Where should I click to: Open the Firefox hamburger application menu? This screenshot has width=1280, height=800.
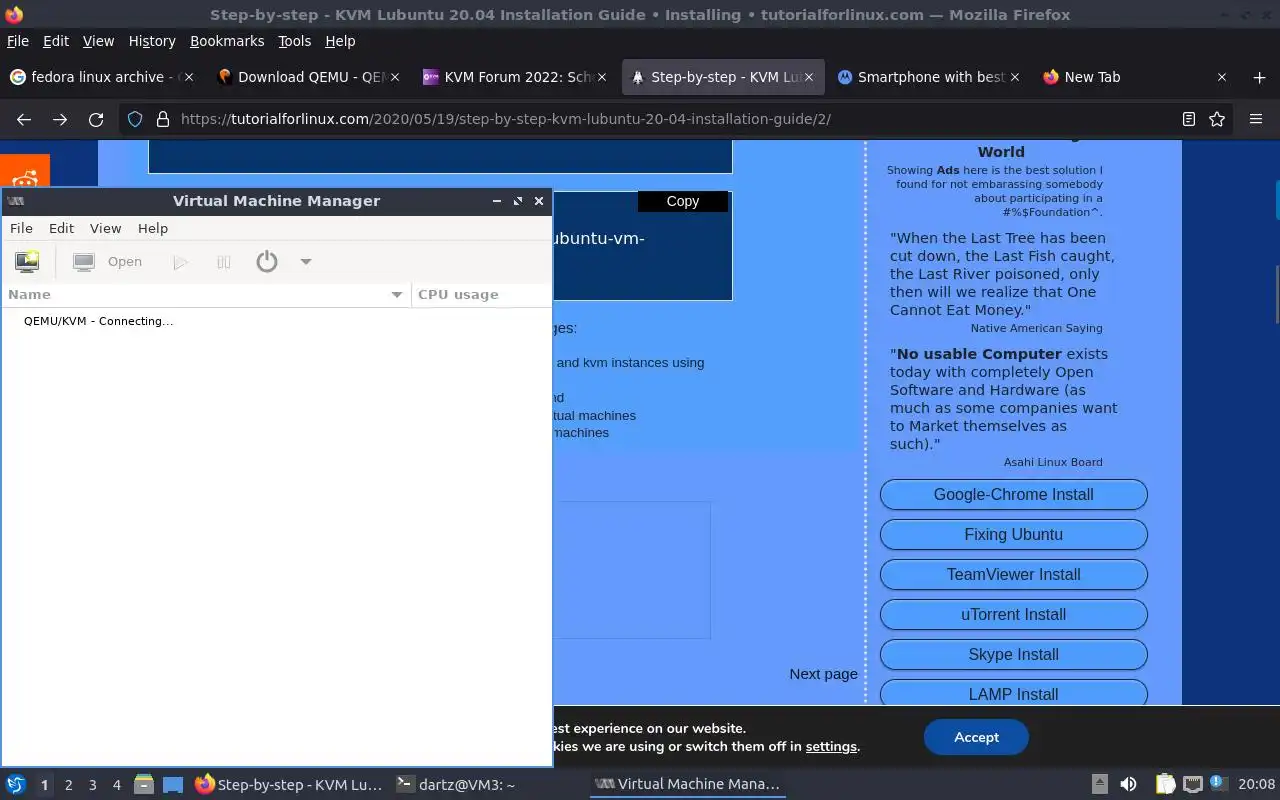1256,119
